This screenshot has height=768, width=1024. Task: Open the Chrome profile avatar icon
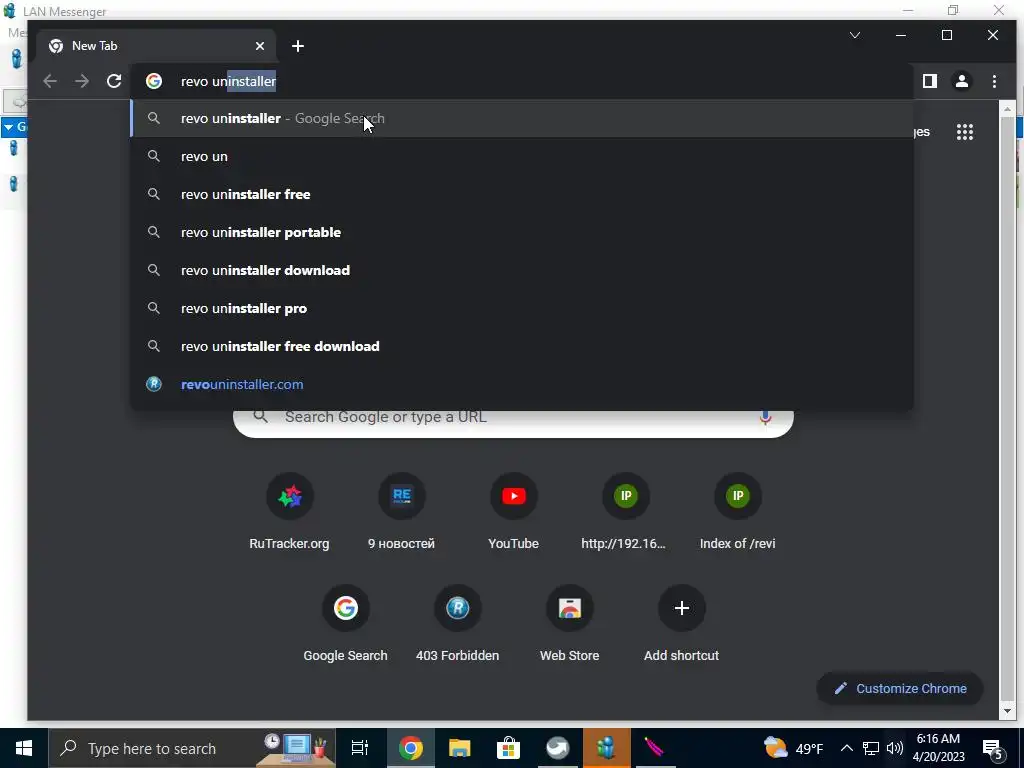[x=962, y=81]
